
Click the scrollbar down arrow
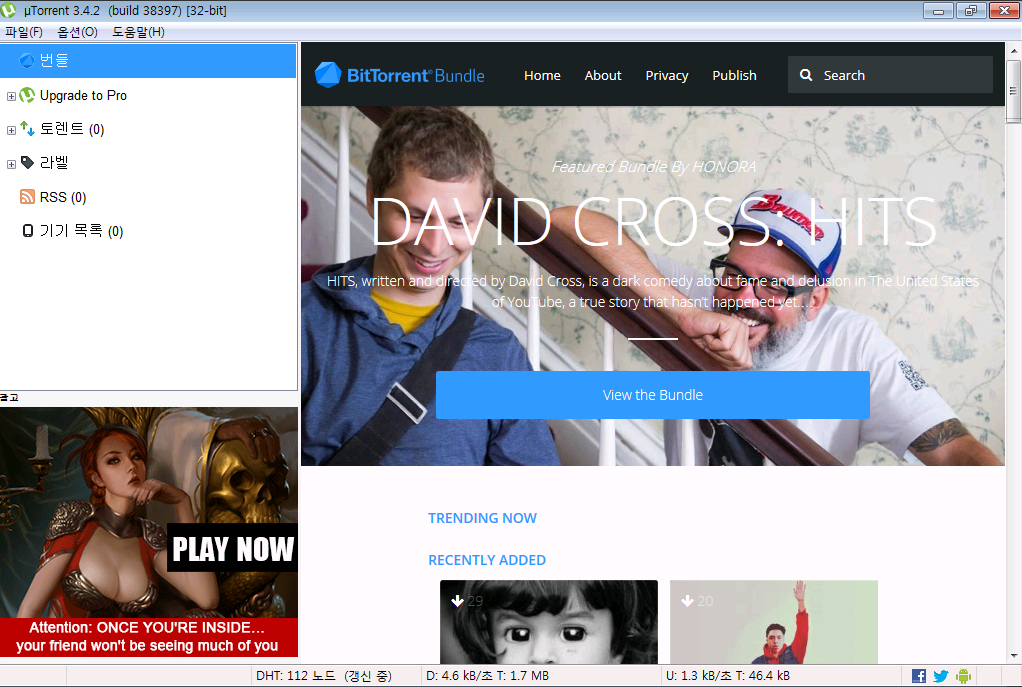click(x=1014, y=656)
